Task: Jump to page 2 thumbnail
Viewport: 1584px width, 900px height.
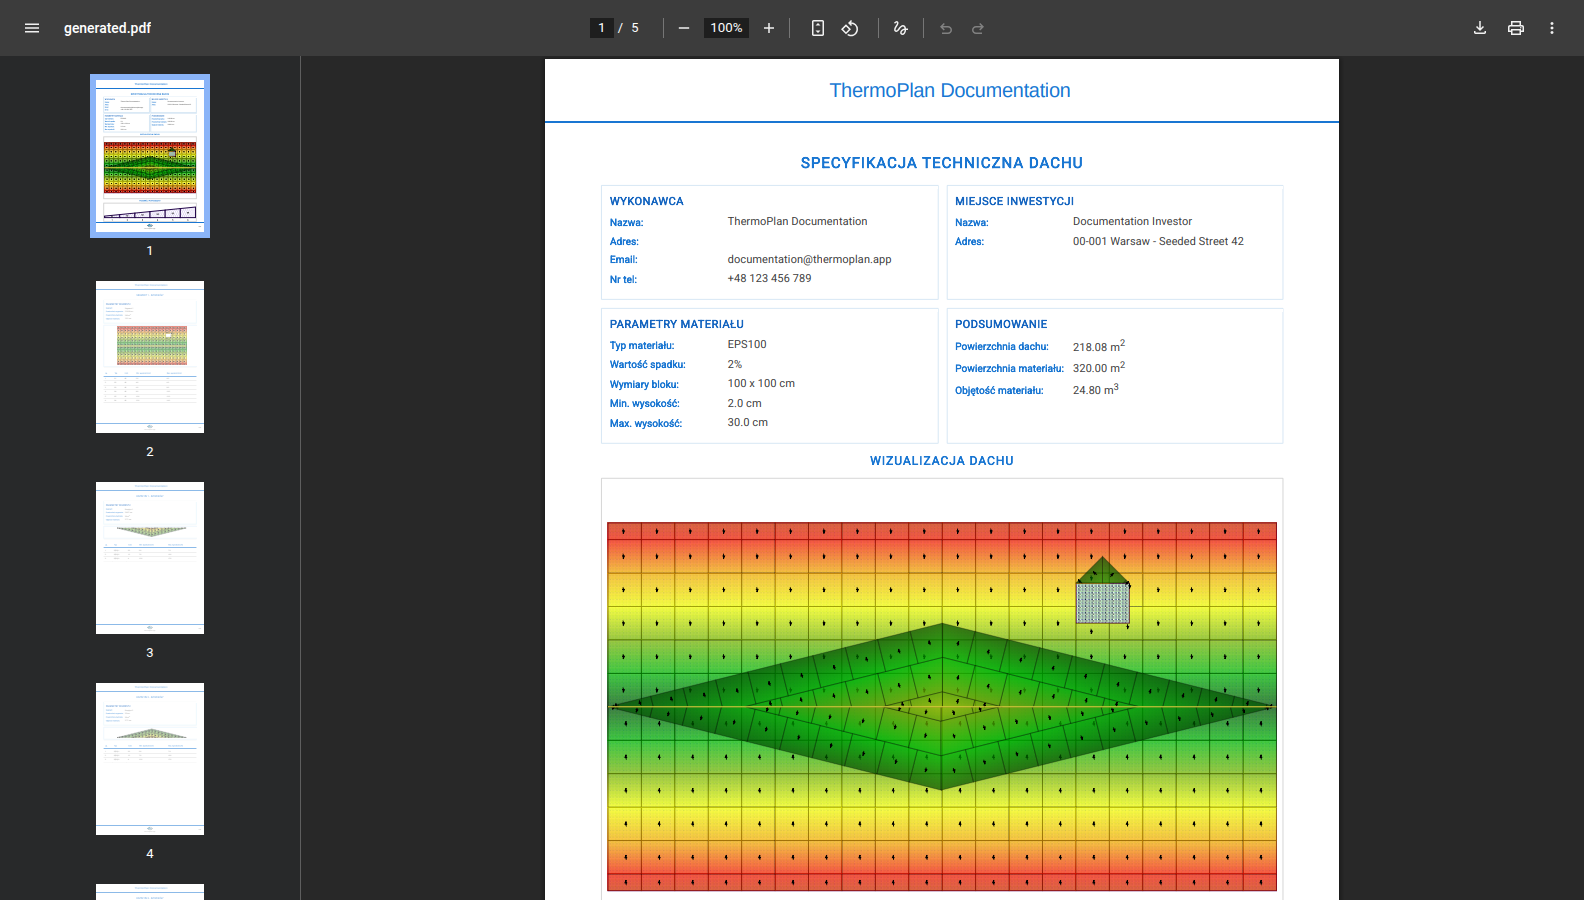Action: pos(150,357)
